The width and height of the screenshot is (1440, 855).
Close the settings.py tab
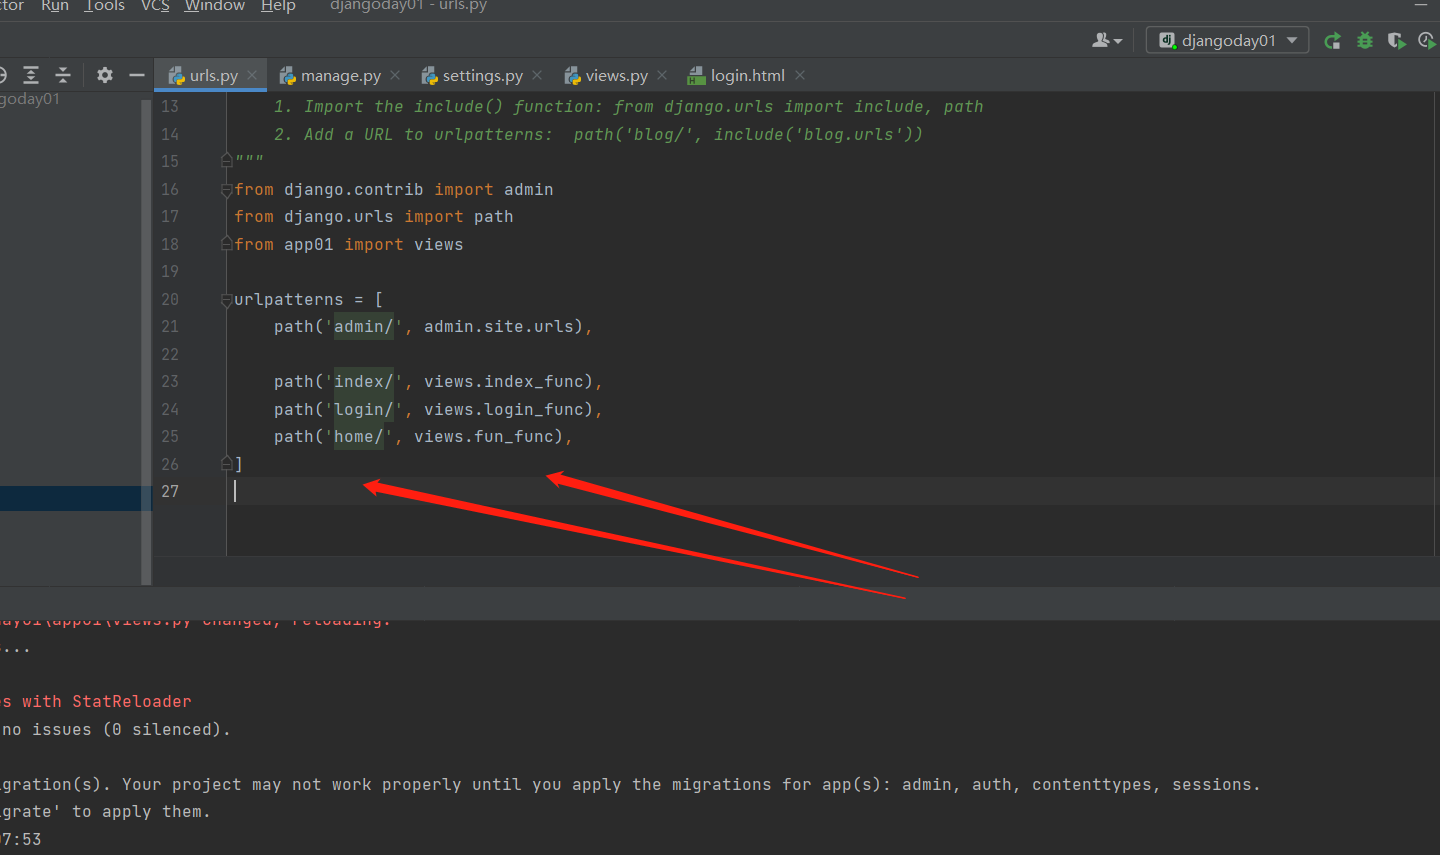[x=537, y=75]
